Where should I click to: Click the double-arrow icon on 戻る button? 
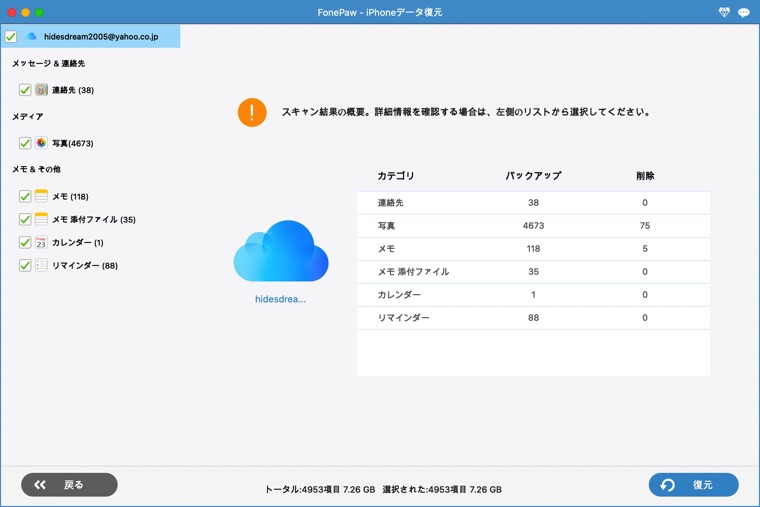40,485
